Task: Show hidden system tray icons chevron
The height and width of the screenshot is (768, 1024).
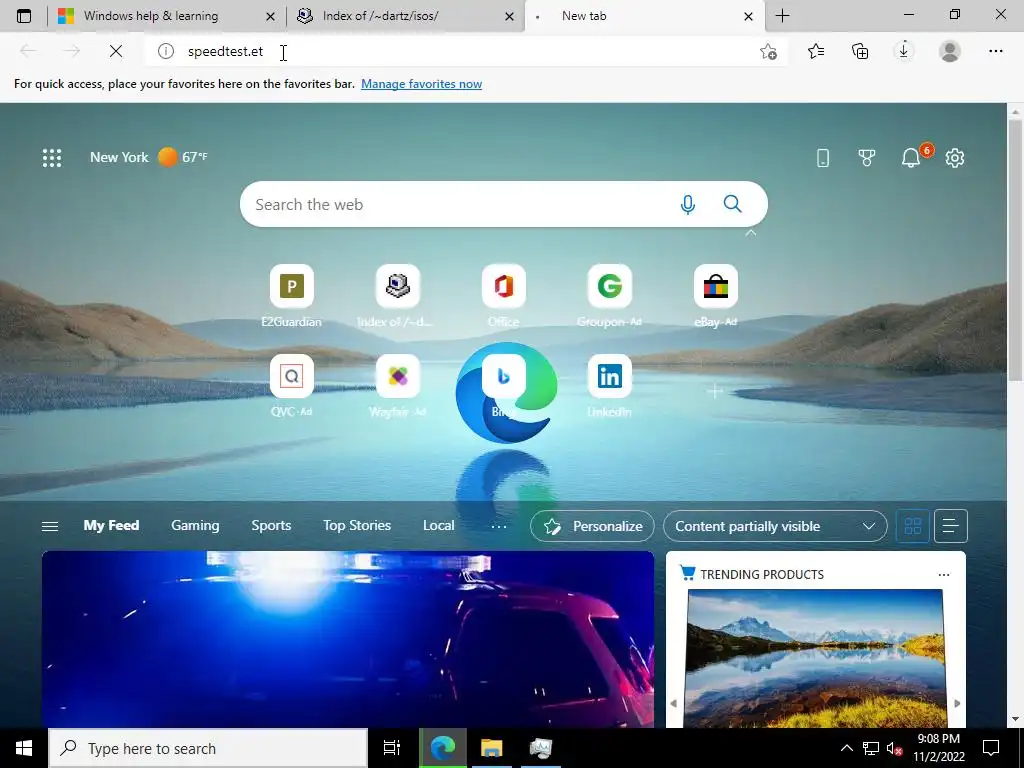Action: coord(846,748)
